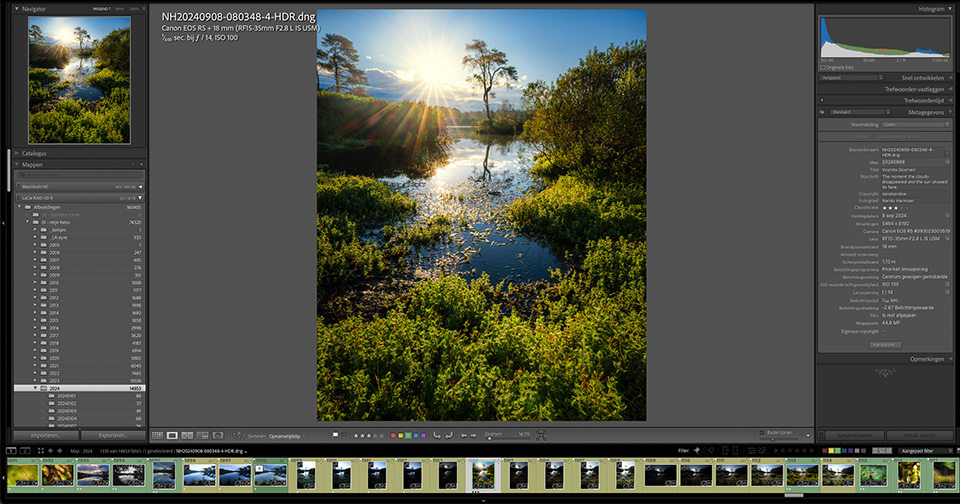Rotate photo counterclockwise
Screen dimensions: 960x504
(x=437, y=435)
